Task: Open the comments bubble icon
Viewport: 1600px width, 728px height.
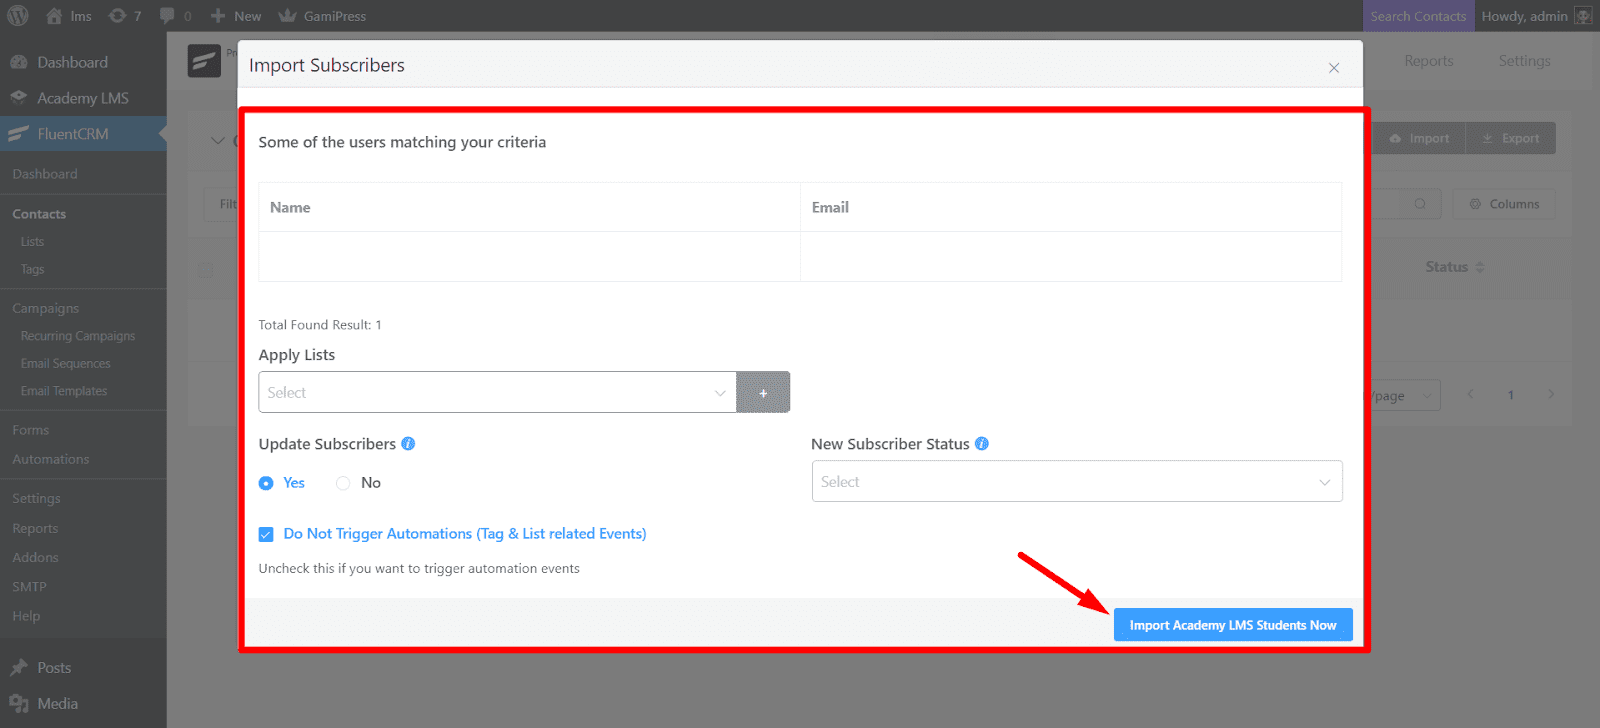Action: 167,16
